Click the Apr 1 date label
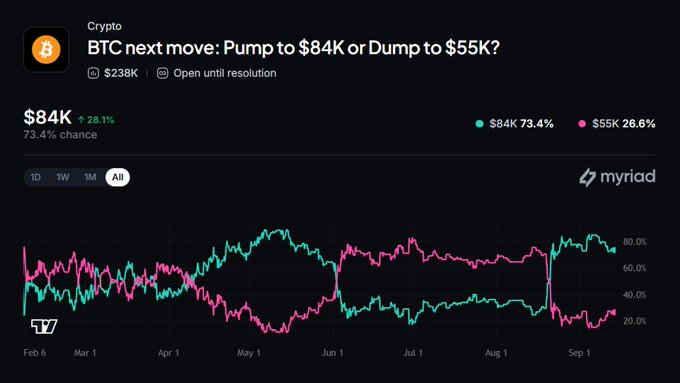This screenshot has width=680, height=383. (168, 353)
